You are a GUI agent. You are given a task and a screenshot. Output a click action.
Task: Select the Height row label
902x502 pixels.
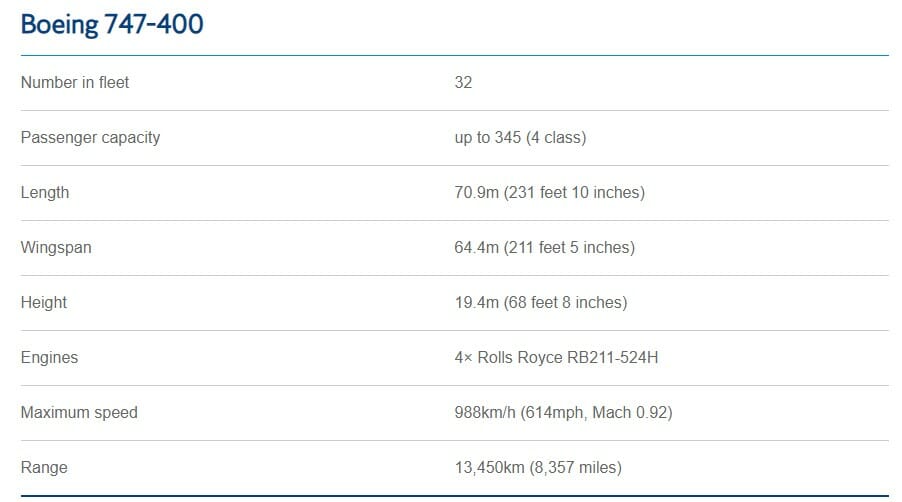coord(44,302)
